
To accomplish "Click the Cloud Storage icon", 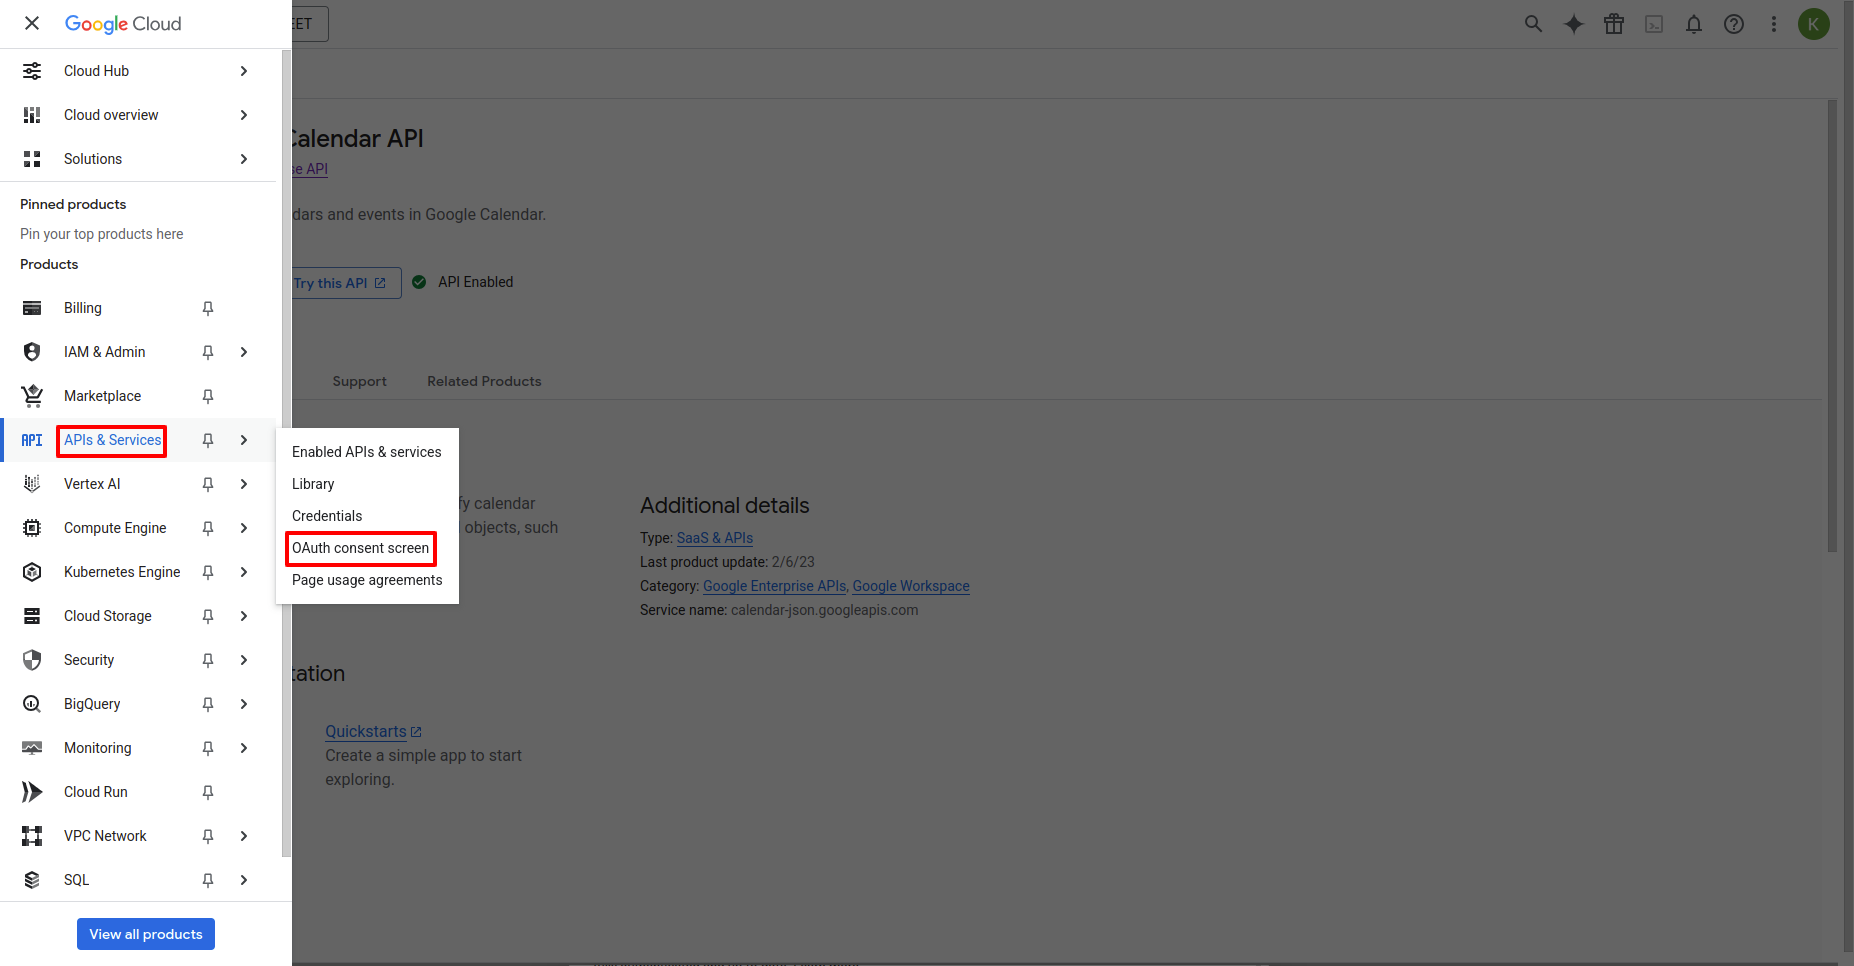I will [x=32, y=616].
